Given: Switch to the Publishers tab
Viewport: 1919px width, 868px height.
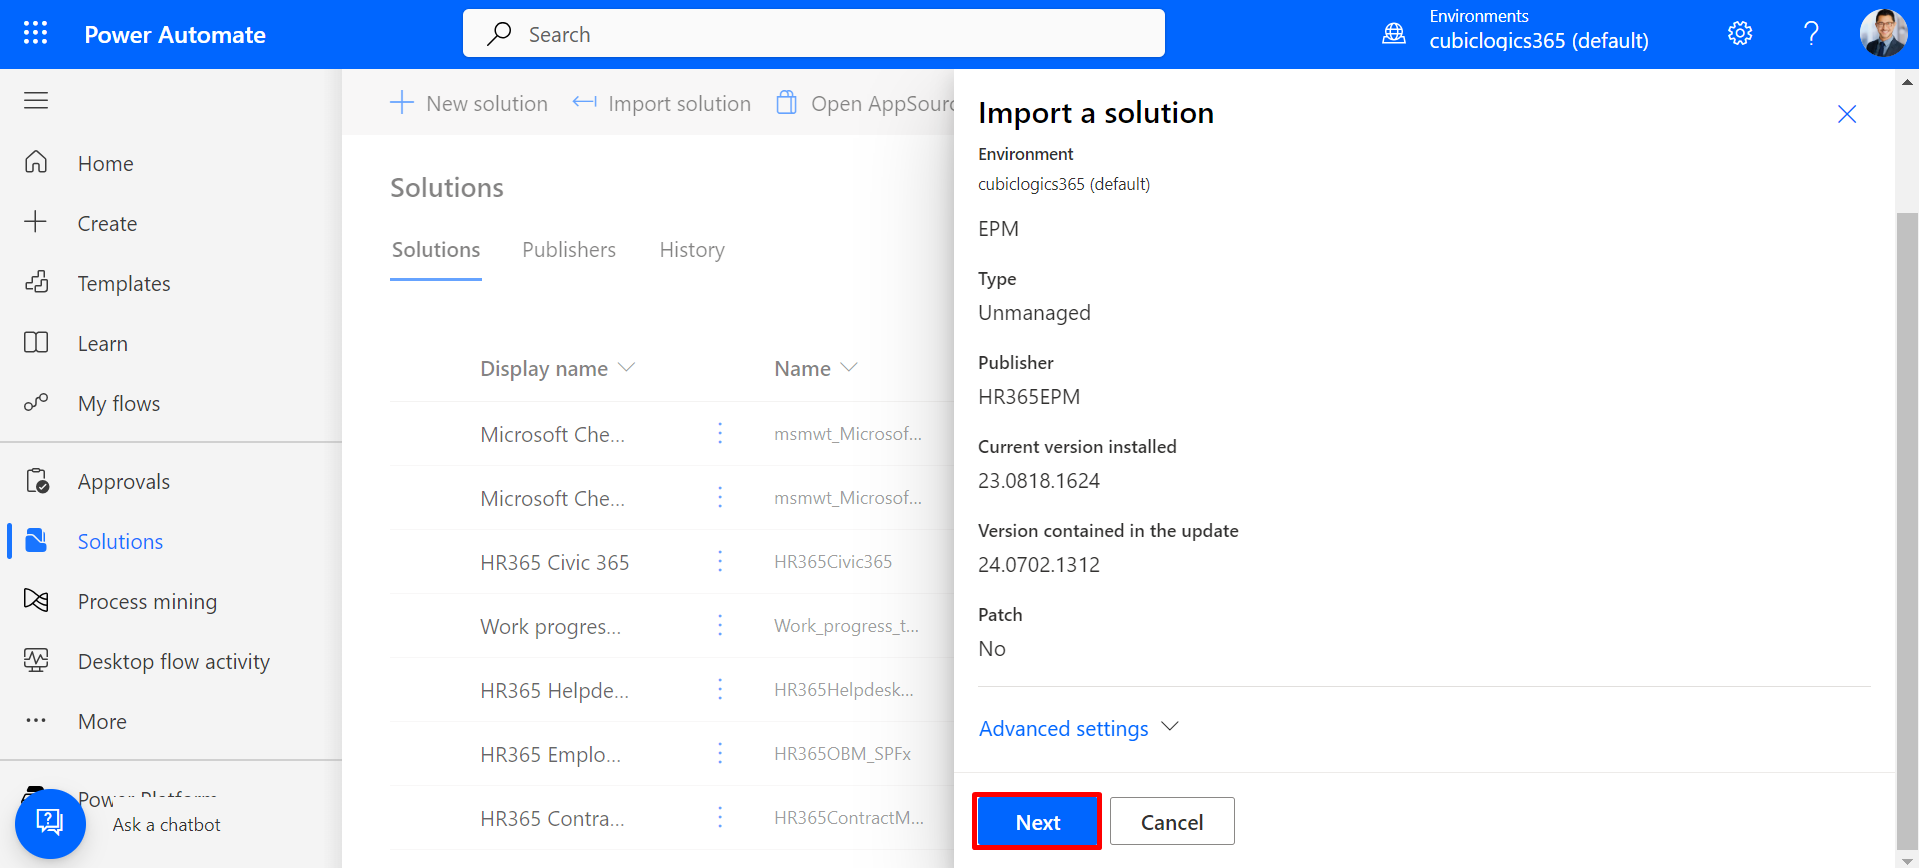Looking at the screenshot, I should click(x=569, y=250).
